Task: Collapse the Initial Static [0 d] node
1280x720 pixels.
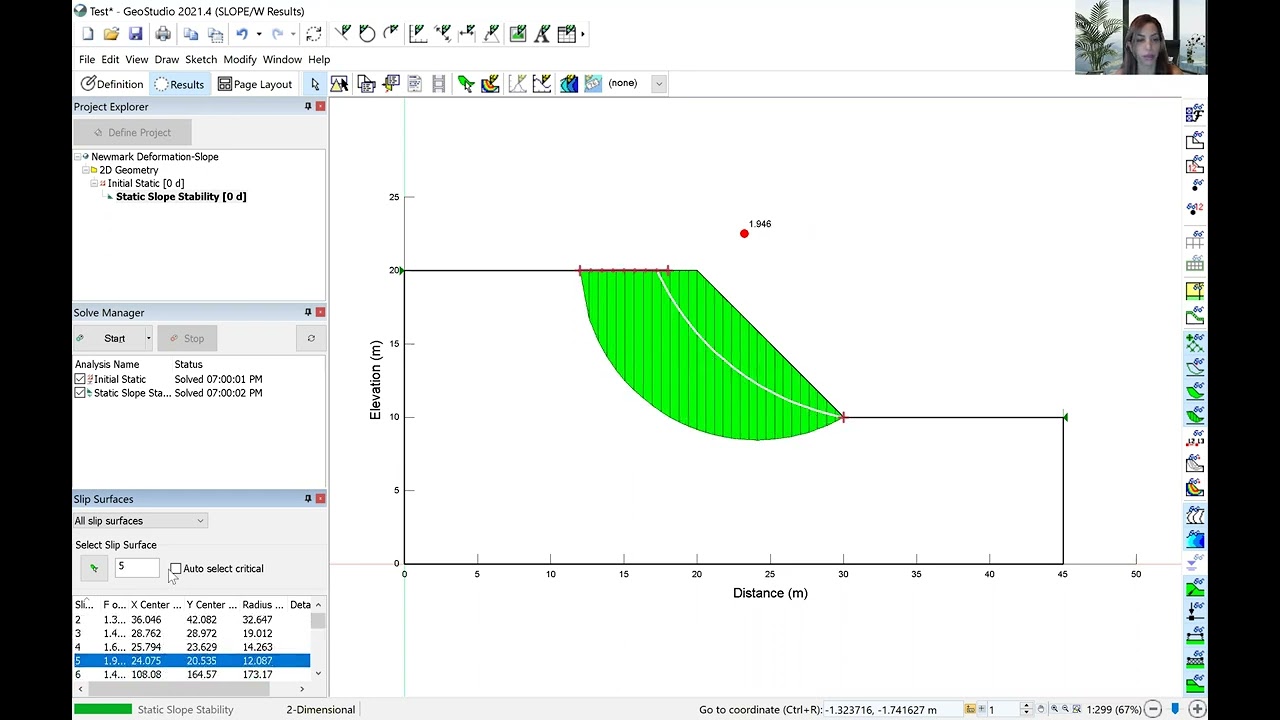Action: [x=94, y=183]
